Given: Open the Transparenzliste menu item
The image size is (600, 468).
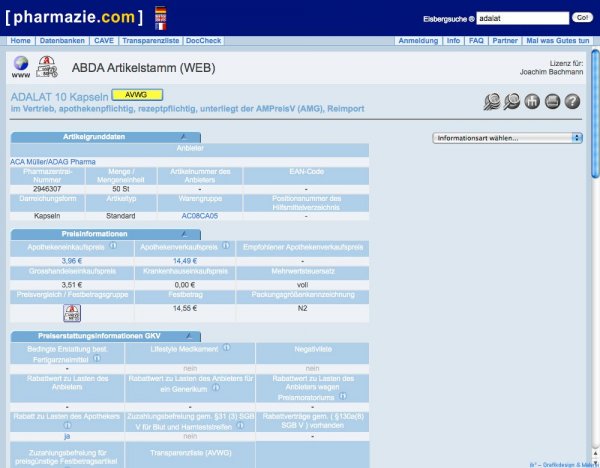Looking at the screenshot, I should (151, 41).
